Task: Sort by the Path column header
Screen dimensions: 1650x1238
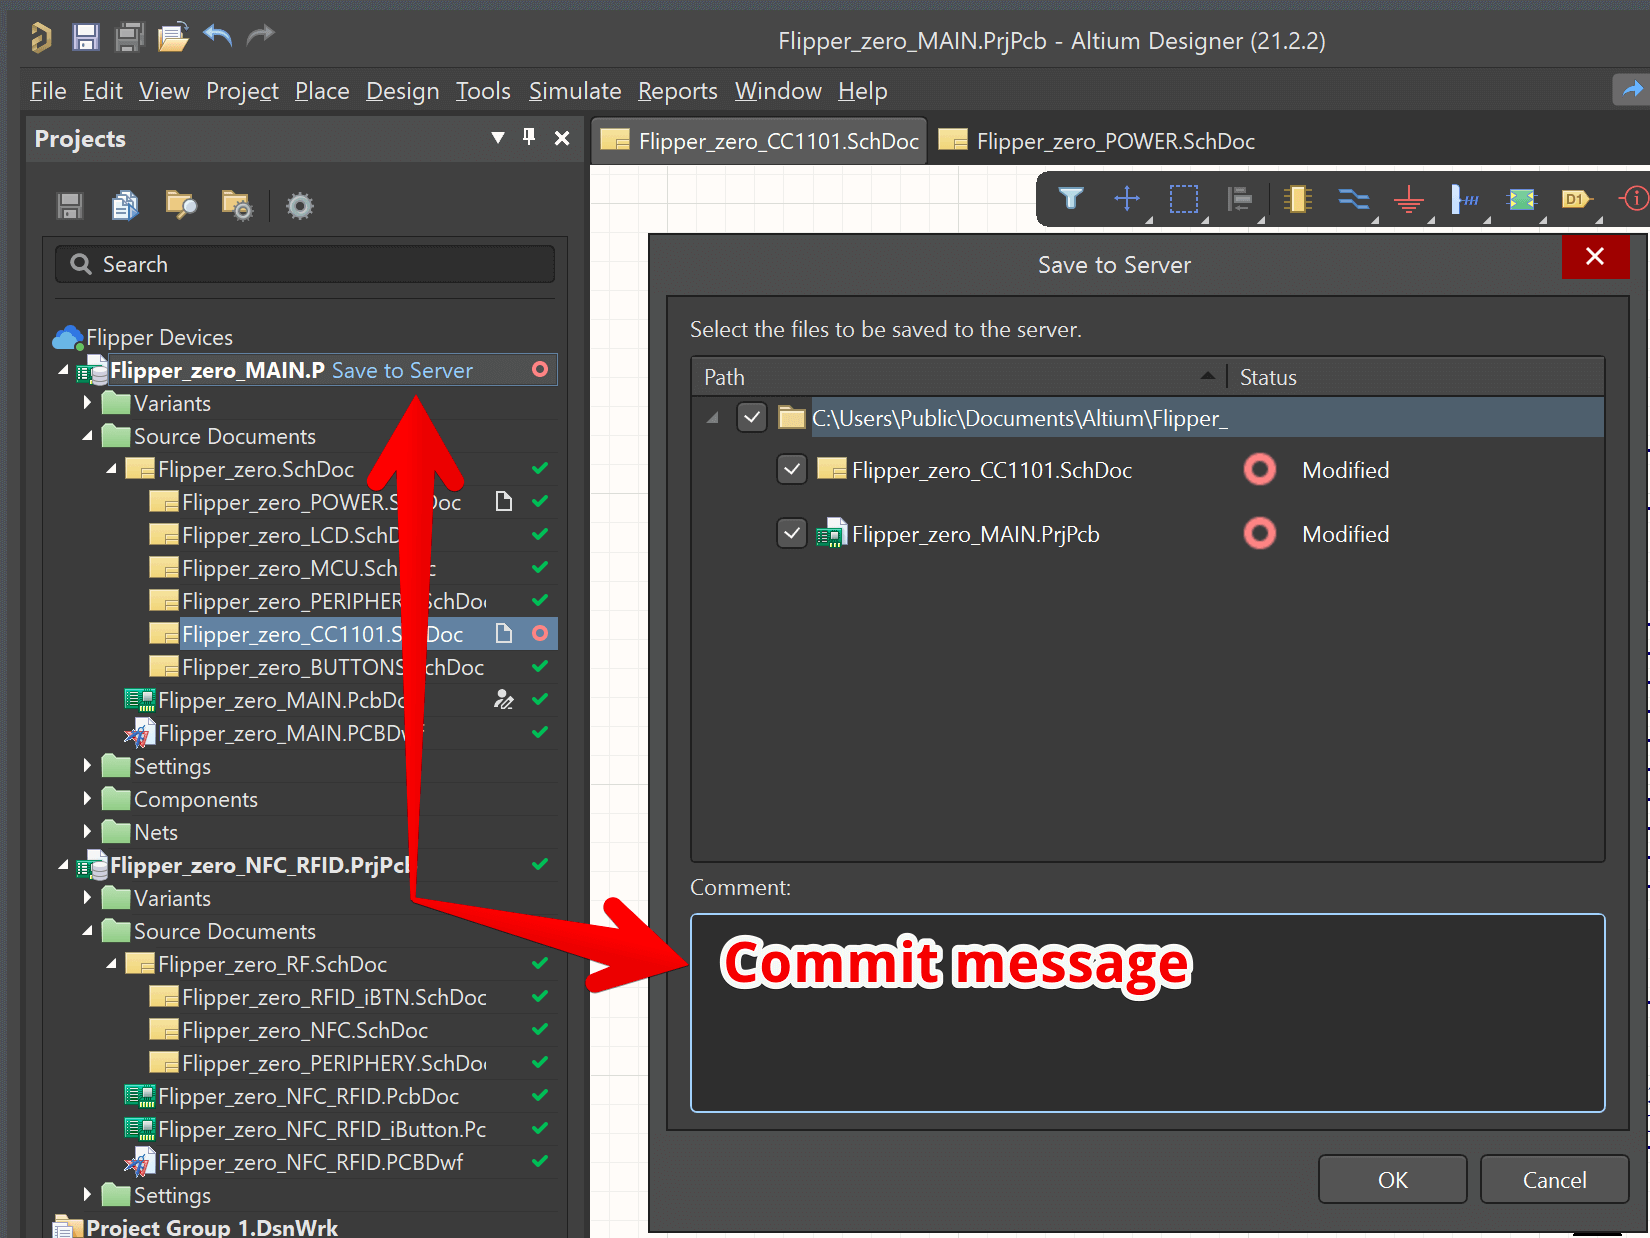Action: click(x=958, y=377)
